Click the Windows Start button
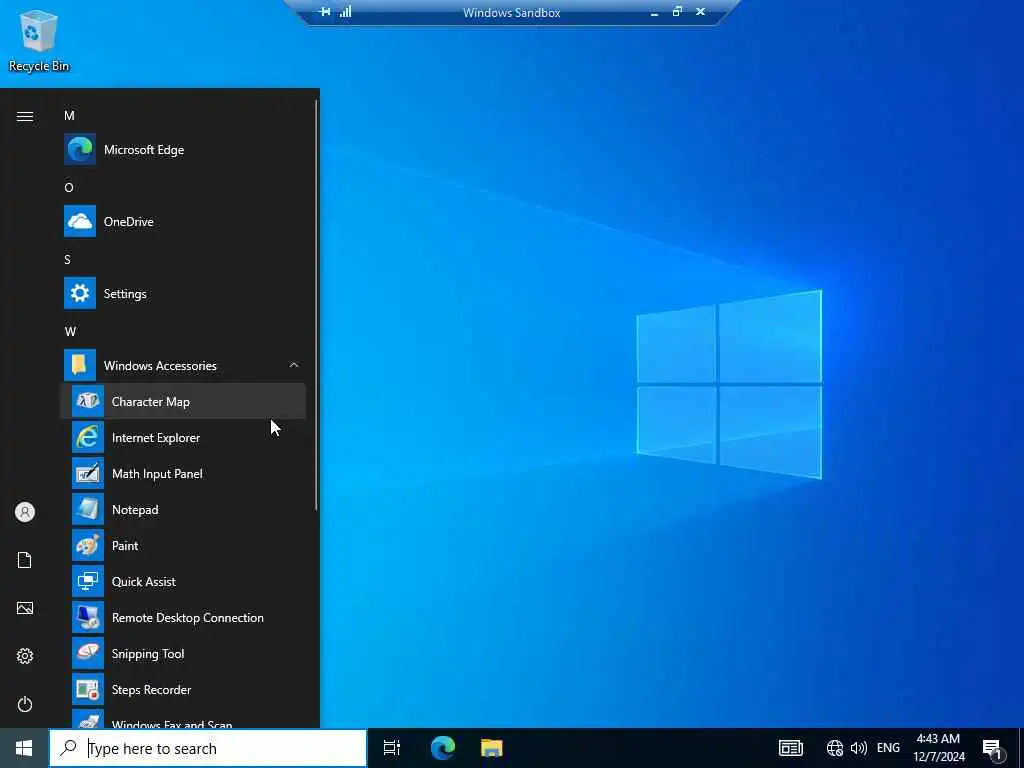Screen dimensions: 1024x768 pyautogui.click(x=24, y=748)
